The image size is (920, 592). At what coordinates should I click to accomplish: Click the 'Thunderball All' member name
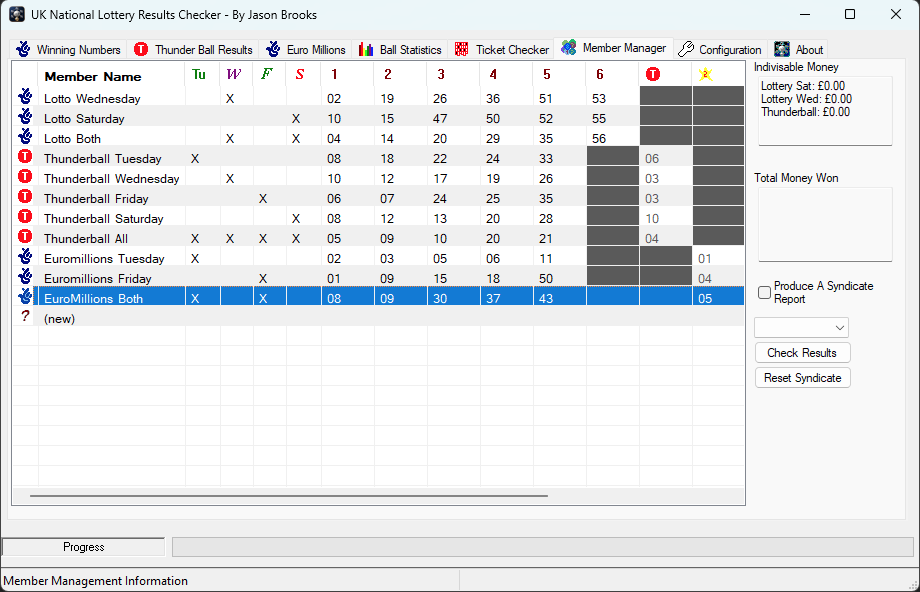86,238
